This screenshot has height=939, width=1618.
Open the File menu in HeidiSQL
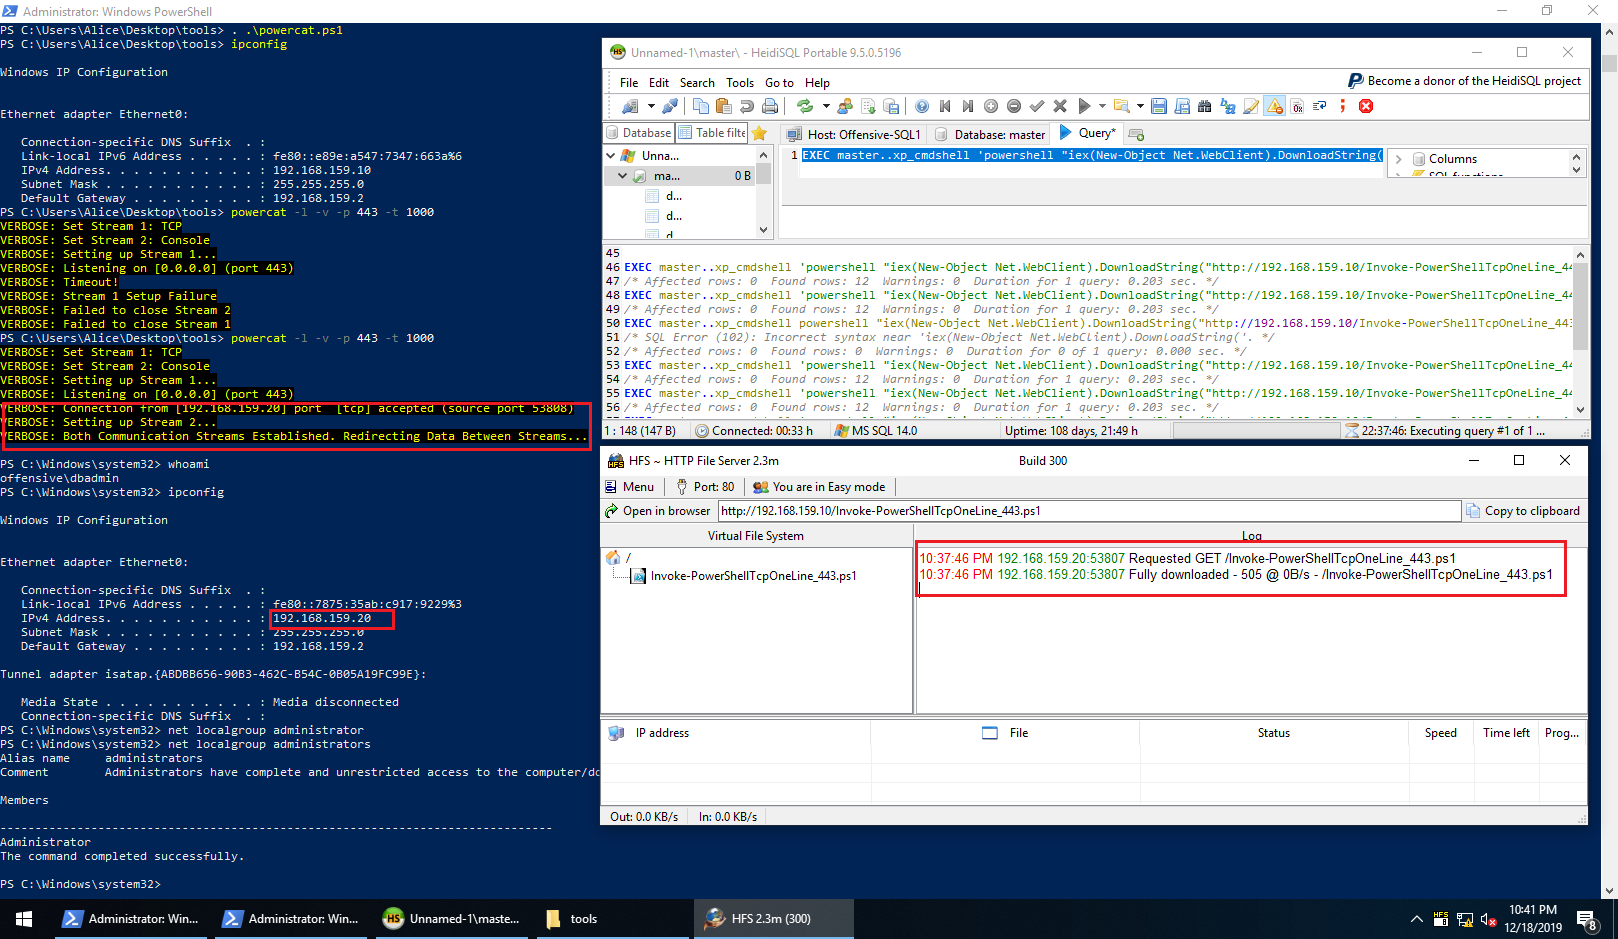pyautogui.click(x=629, y=82)
